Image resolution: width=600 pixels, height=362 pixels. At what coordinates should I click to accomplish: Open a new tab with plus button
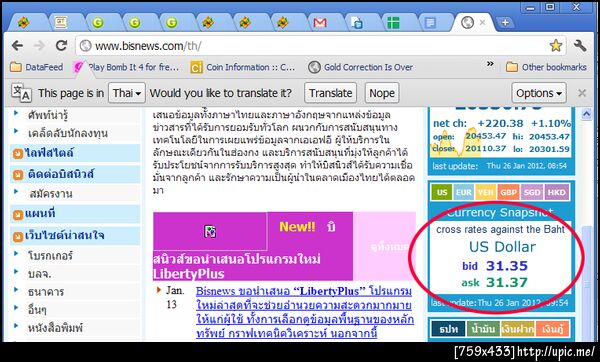(x=505, y=23)
